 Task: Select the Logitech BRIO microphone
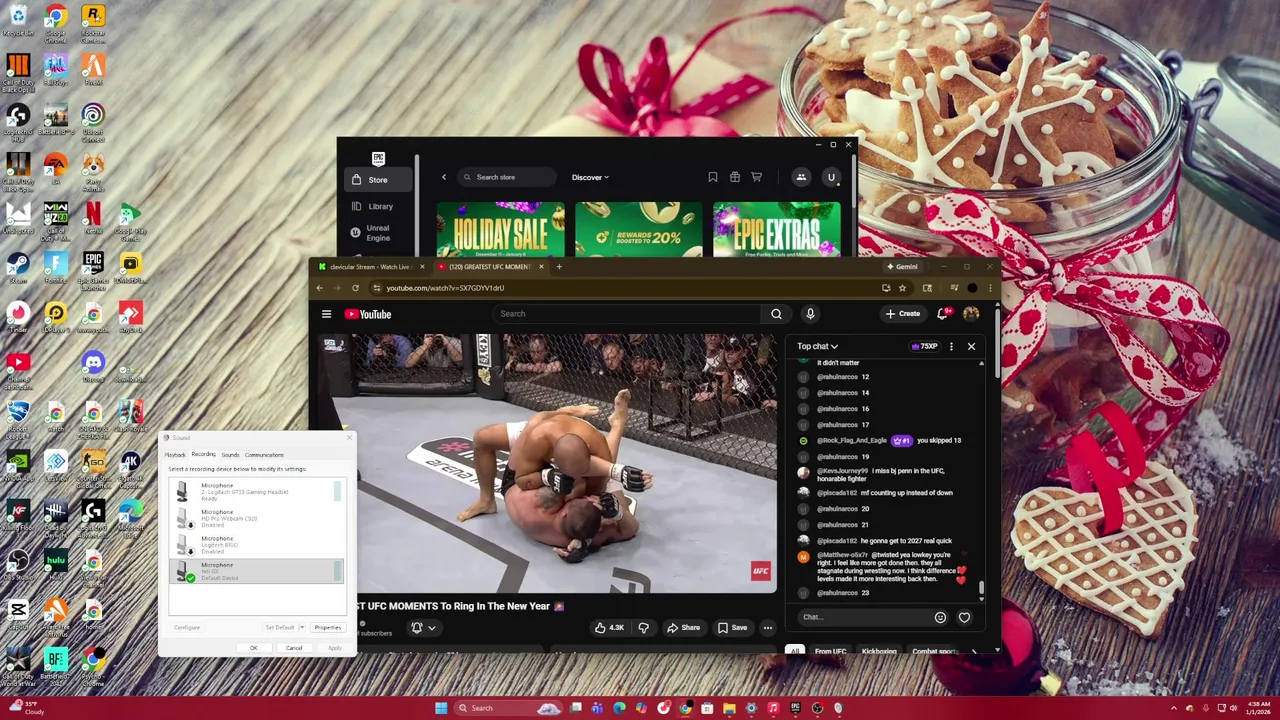(x=256, y=545)
